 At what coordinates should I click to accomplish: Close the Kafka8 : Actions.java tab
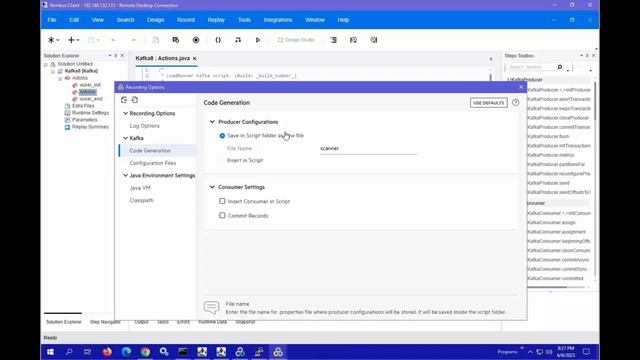(x=195, y=59)
